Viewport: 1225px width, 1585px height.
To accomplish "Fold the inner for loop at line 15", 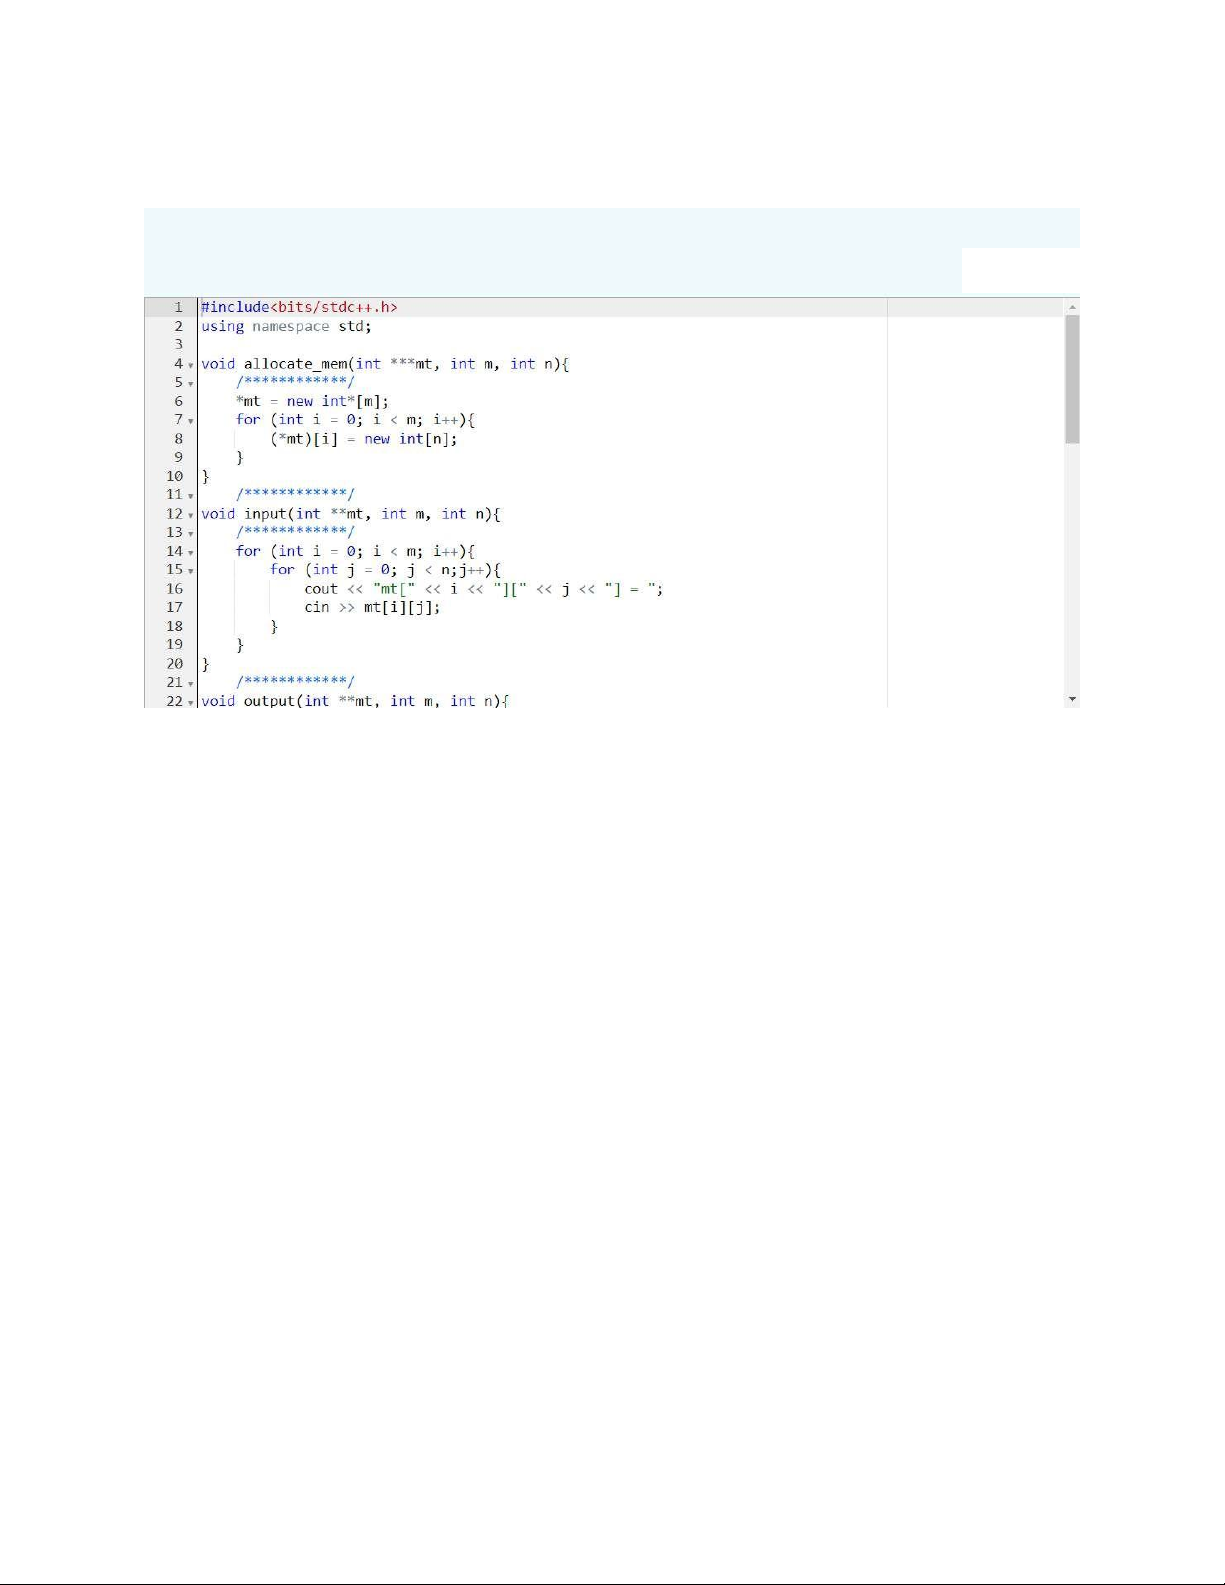I will [x=190, y=571].
